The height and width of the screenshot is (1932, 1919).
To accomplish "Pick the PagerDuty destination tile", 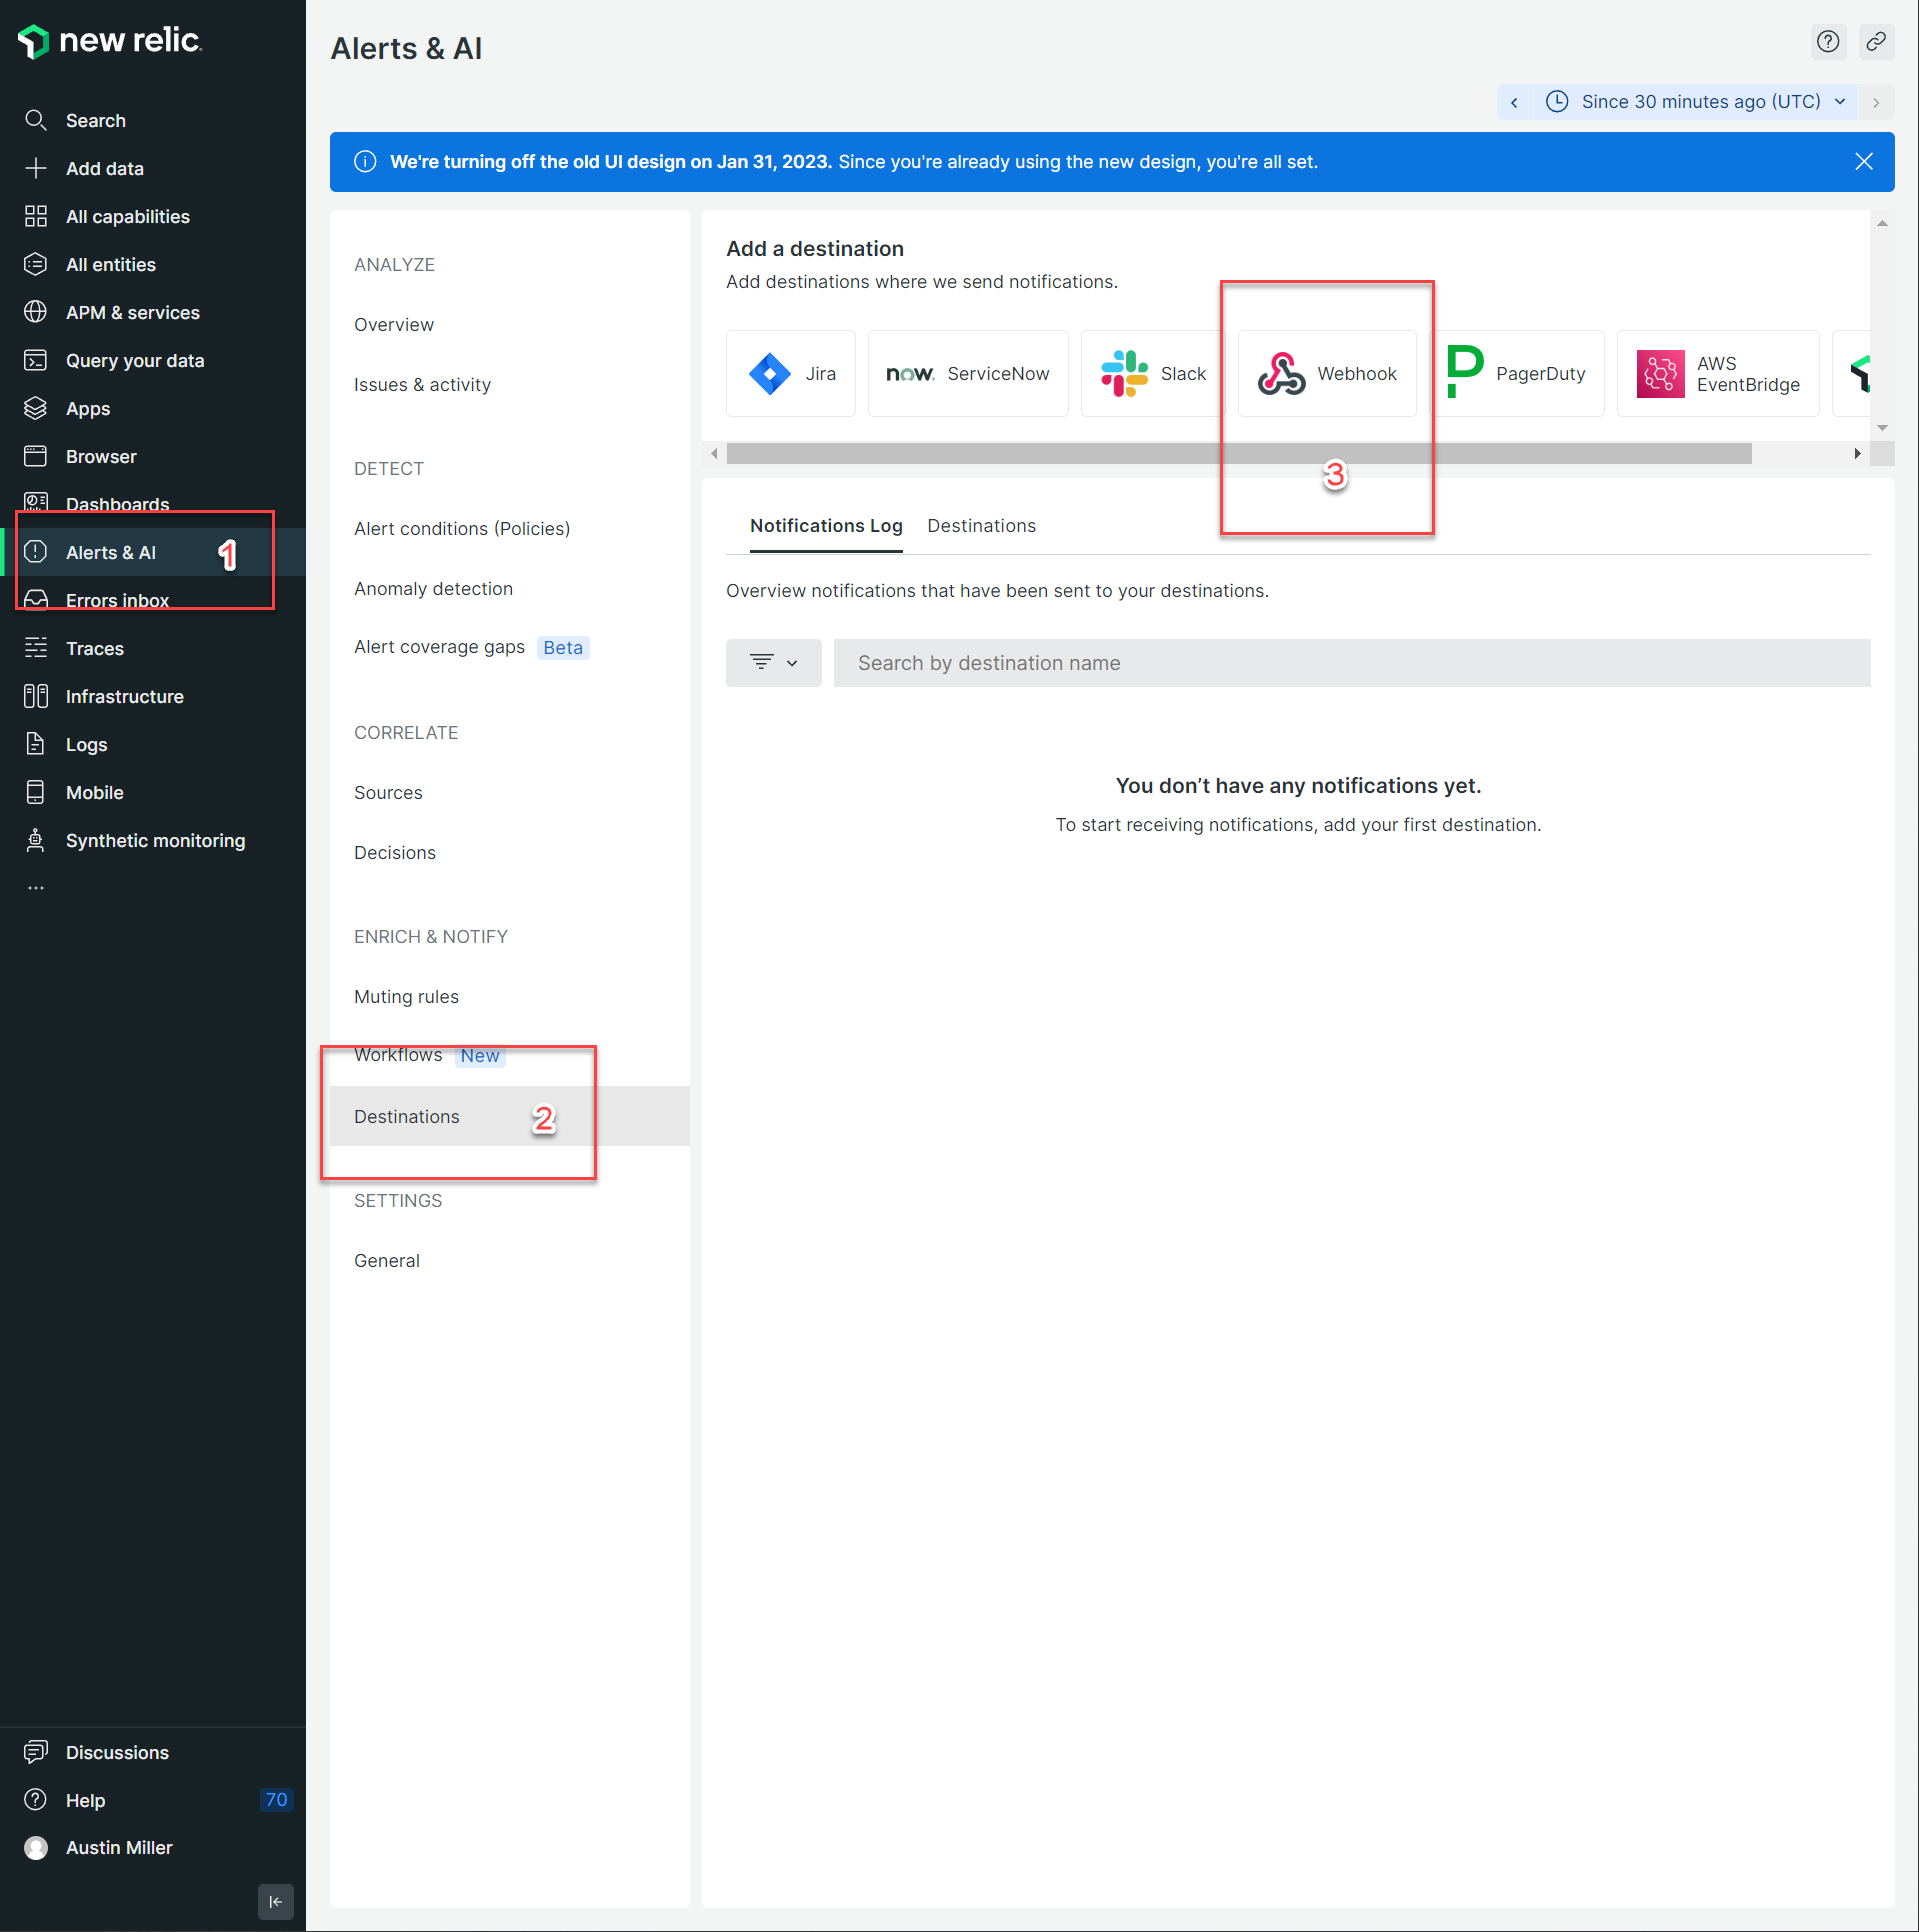I will 1518,374.
